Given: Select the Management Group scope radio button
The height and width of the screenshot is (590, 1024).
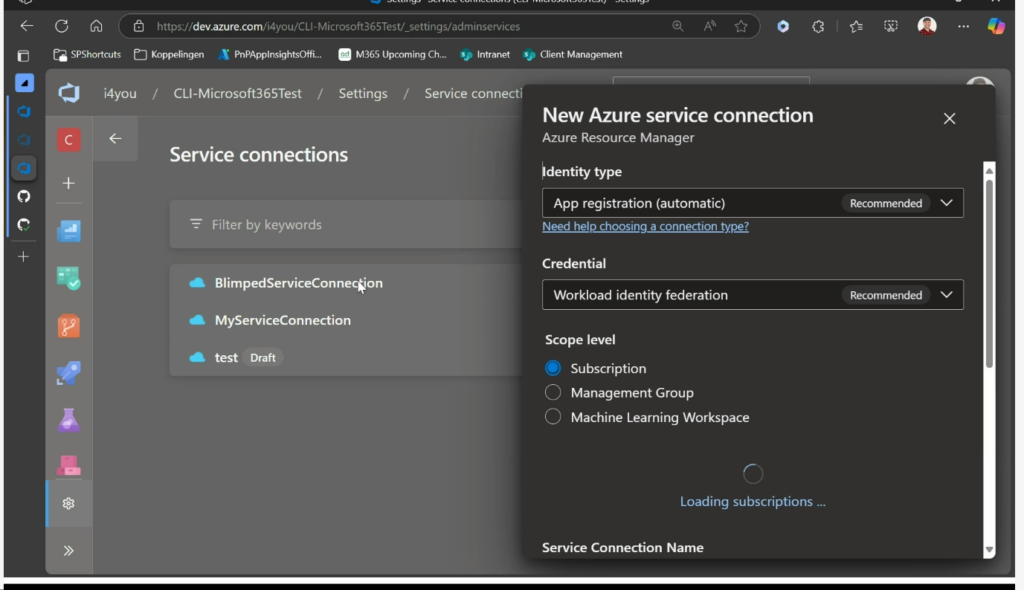Looking at the screenshot, I should coord(553,392).
